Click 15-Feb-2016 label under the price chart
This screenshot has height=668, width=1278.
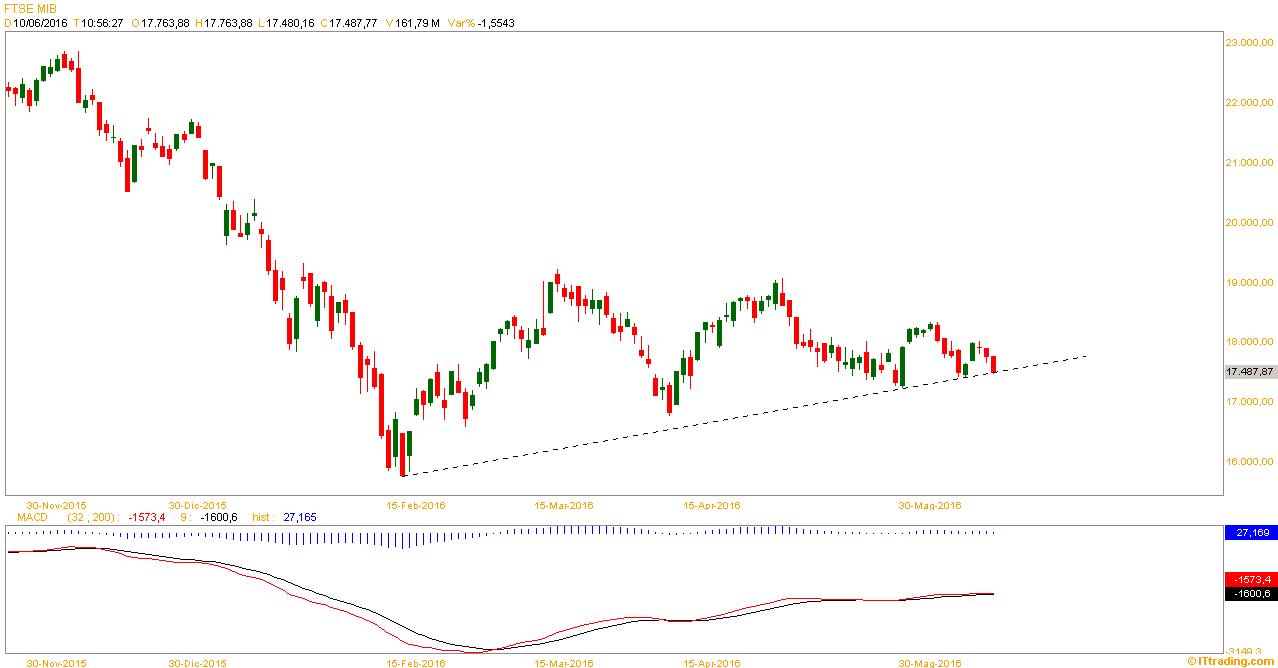tap(417, 505)
